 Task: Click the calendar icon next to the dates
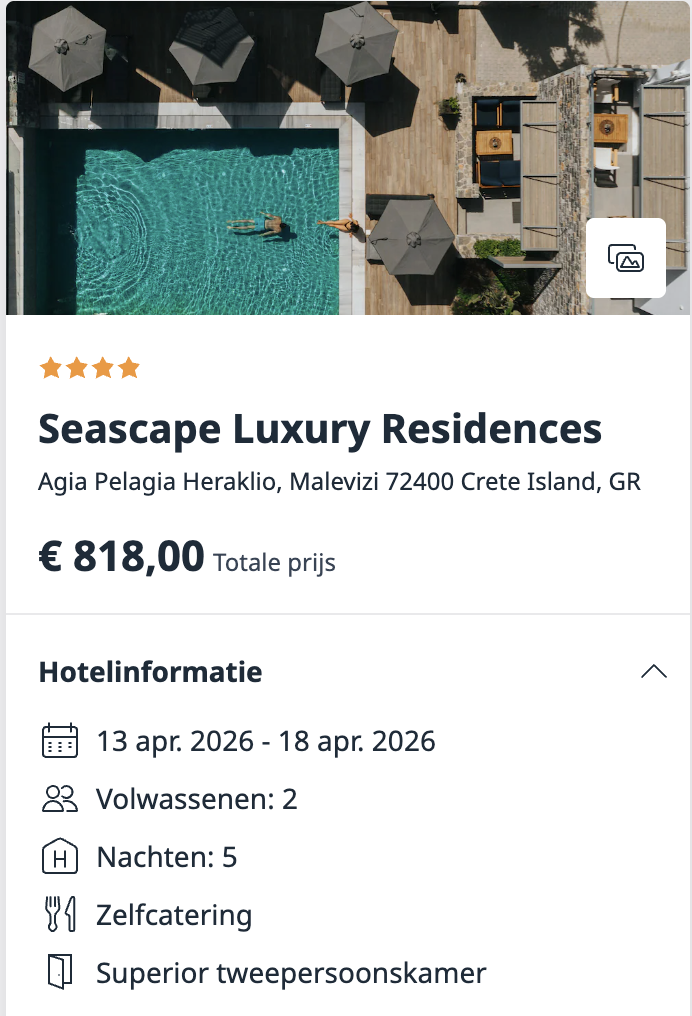click(x=59, y=741)
